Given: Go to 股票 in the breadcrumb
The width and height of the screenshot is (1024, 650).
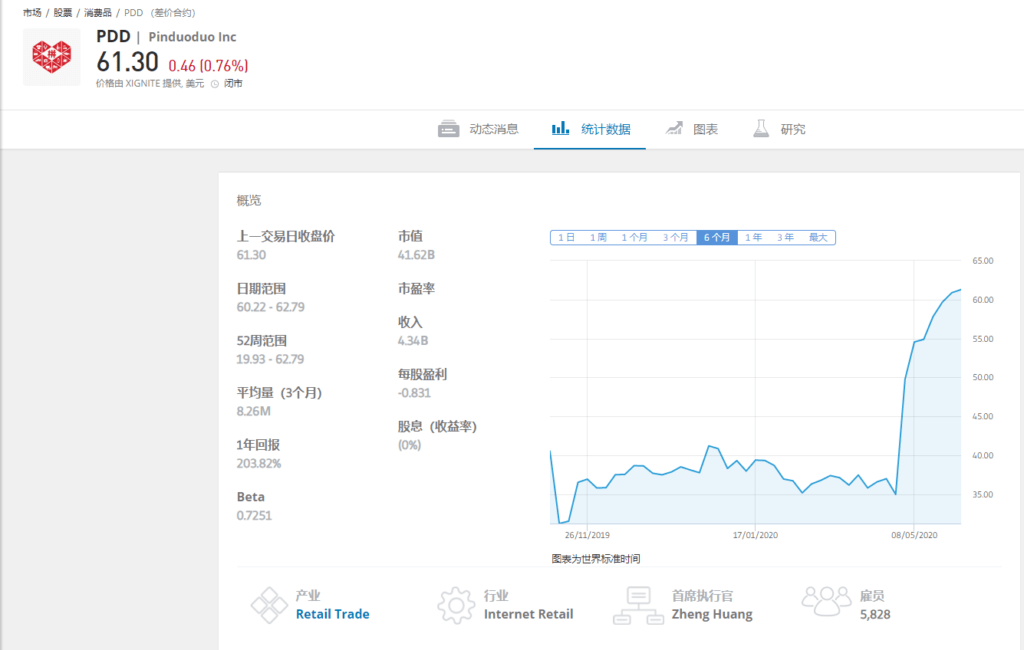Looking at the screenshot, I should coord(63,12).
